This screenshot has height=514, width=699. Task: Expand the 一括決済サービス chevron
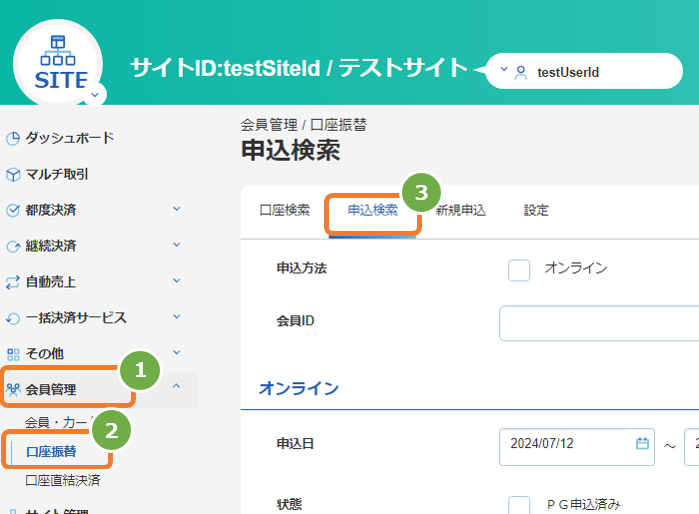[177, 317]
